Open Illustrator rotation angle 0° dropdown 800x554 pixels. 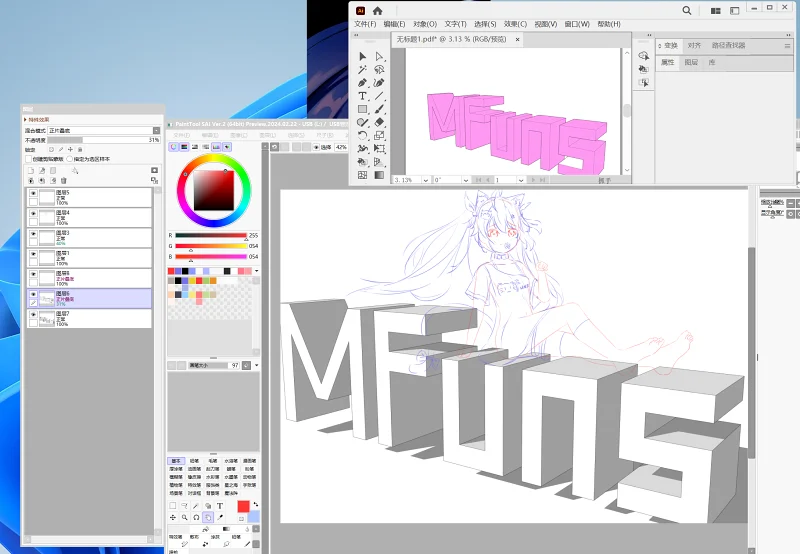(x=465, y=180)
